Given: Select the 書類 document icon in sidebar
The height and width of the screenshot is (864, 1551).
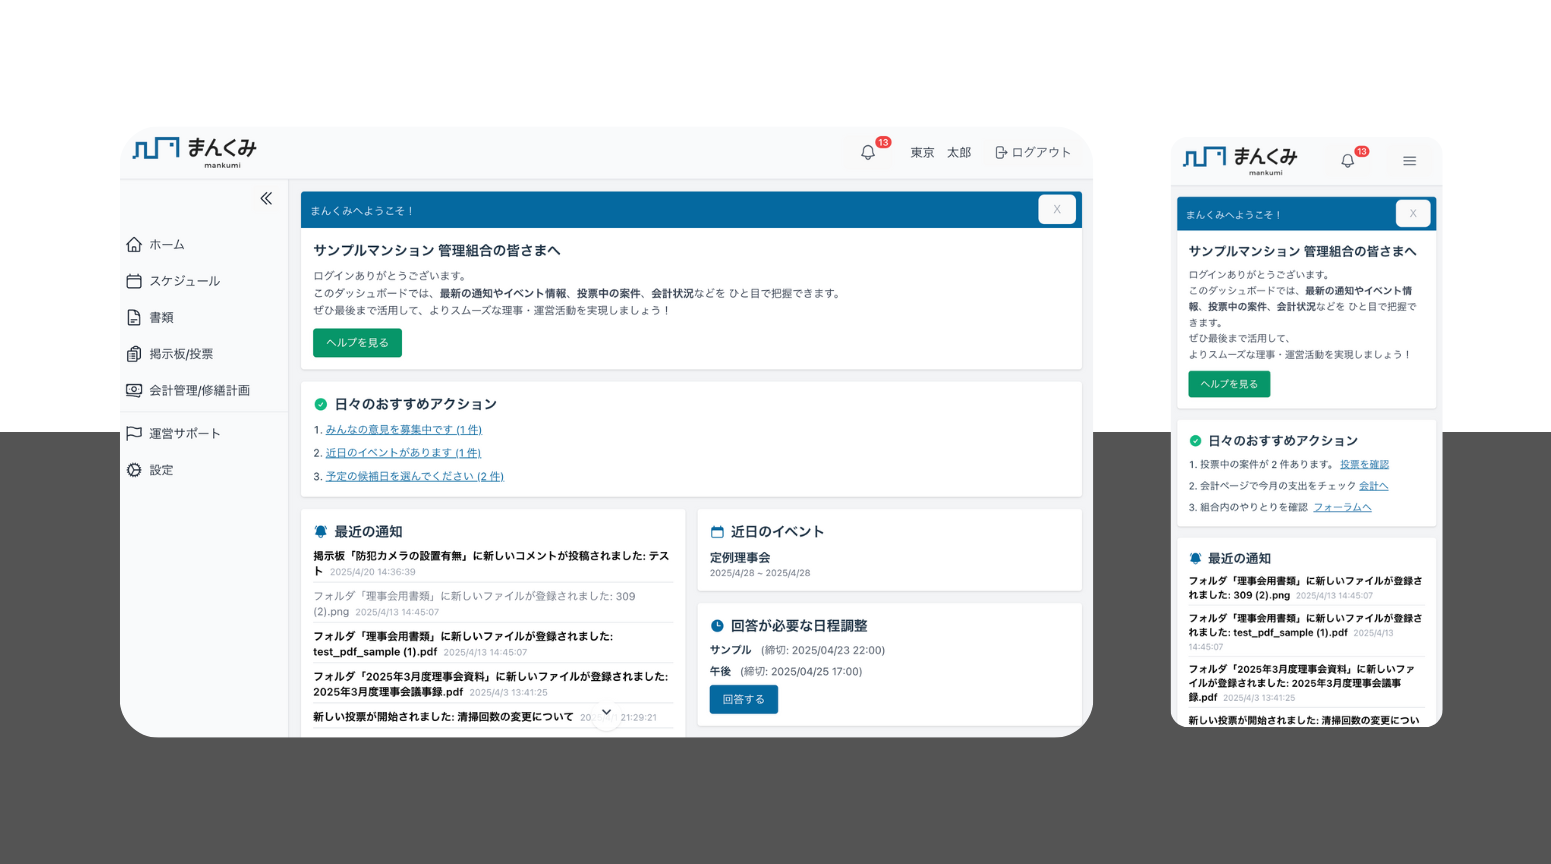Looking at the screenshot, I should 134,318.
